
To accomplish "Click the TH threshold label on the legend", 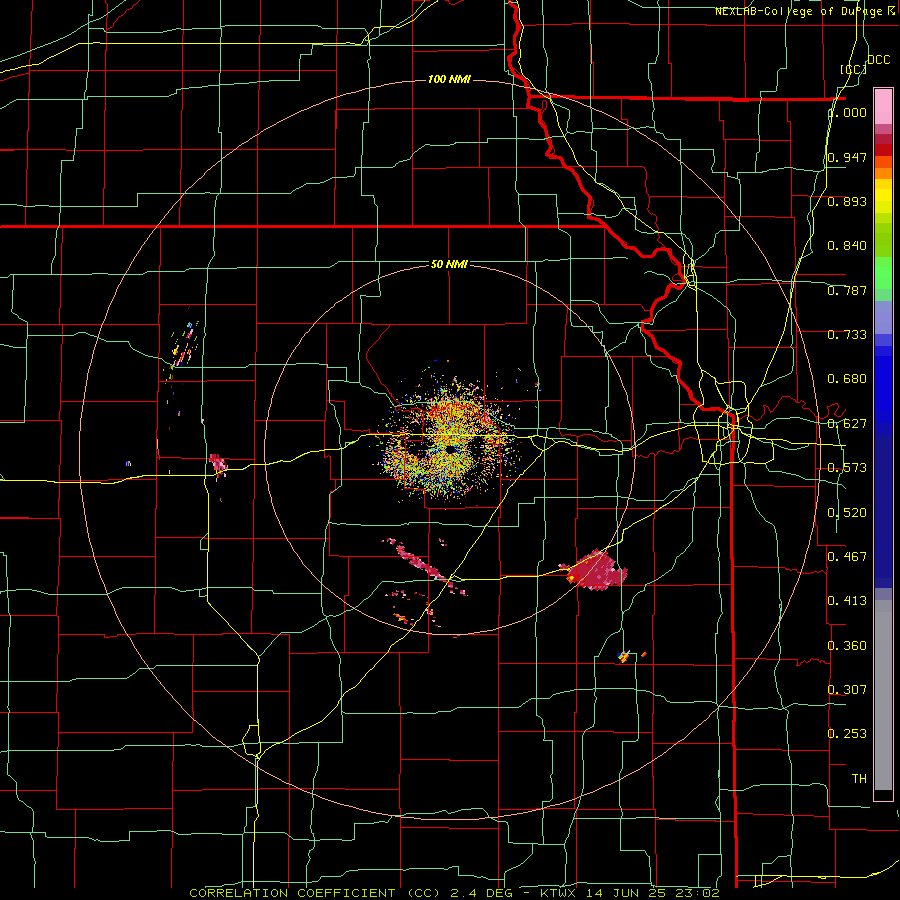I will (x=859, y=778).
